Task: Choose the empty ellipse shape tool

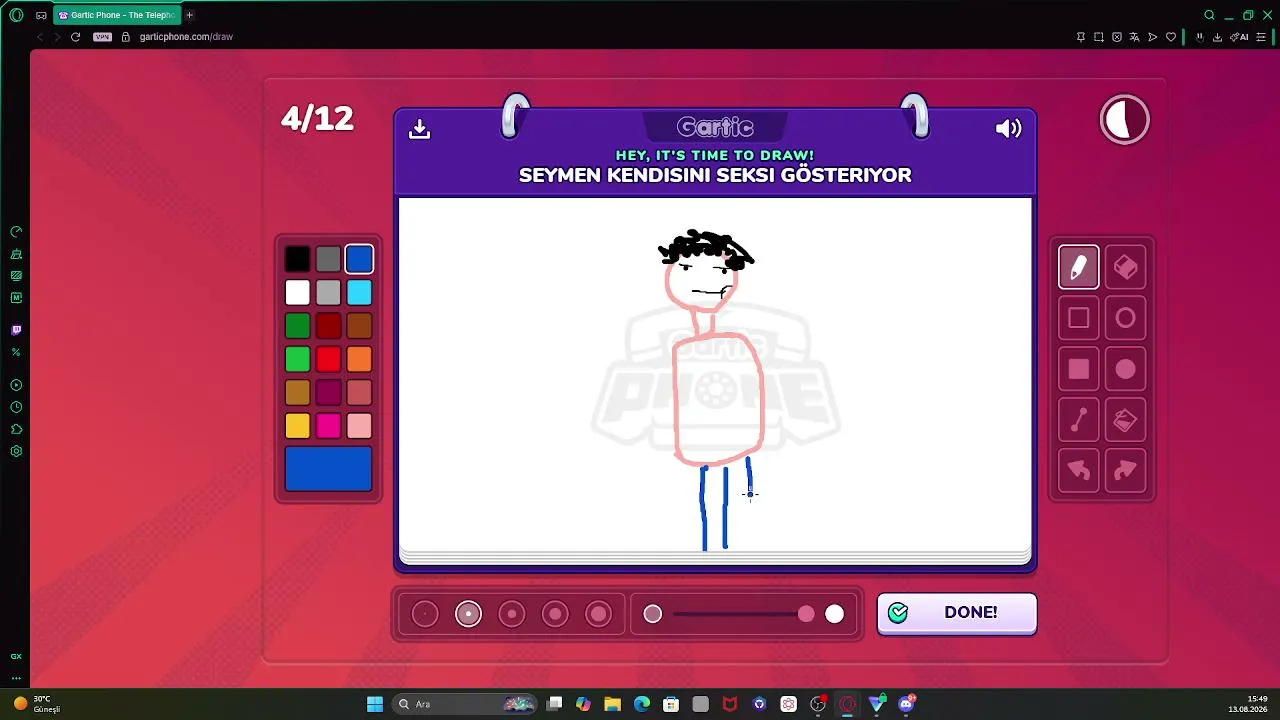Action: point(1125,318)
